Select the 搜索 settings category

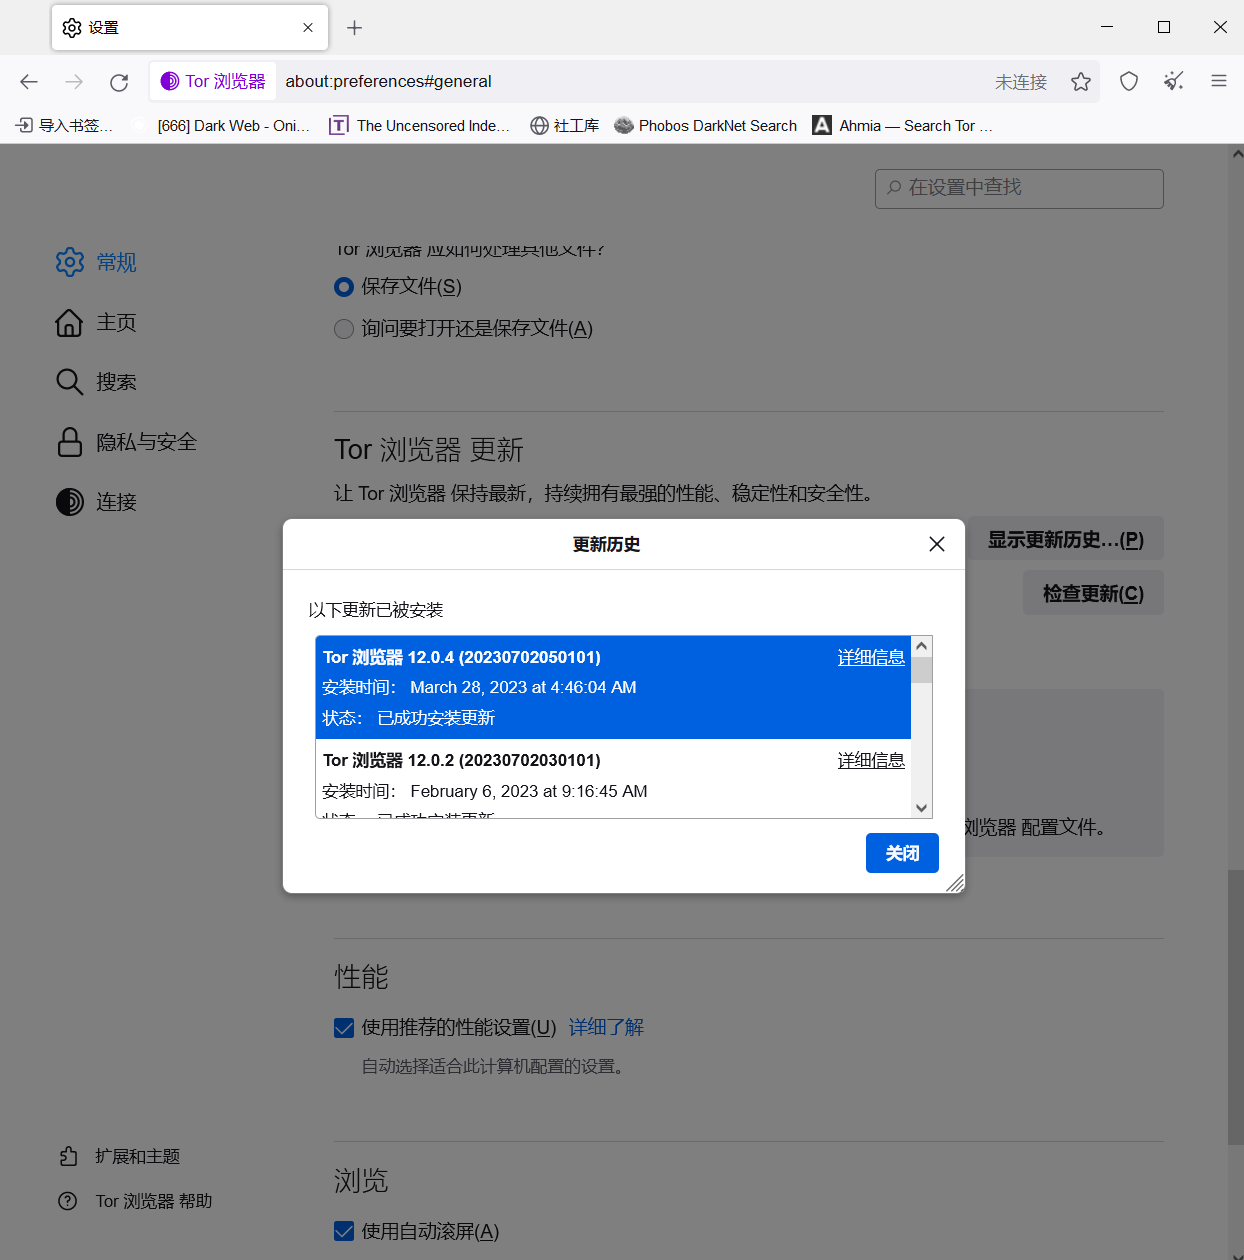pyautogui.click(x=96, y=382)
